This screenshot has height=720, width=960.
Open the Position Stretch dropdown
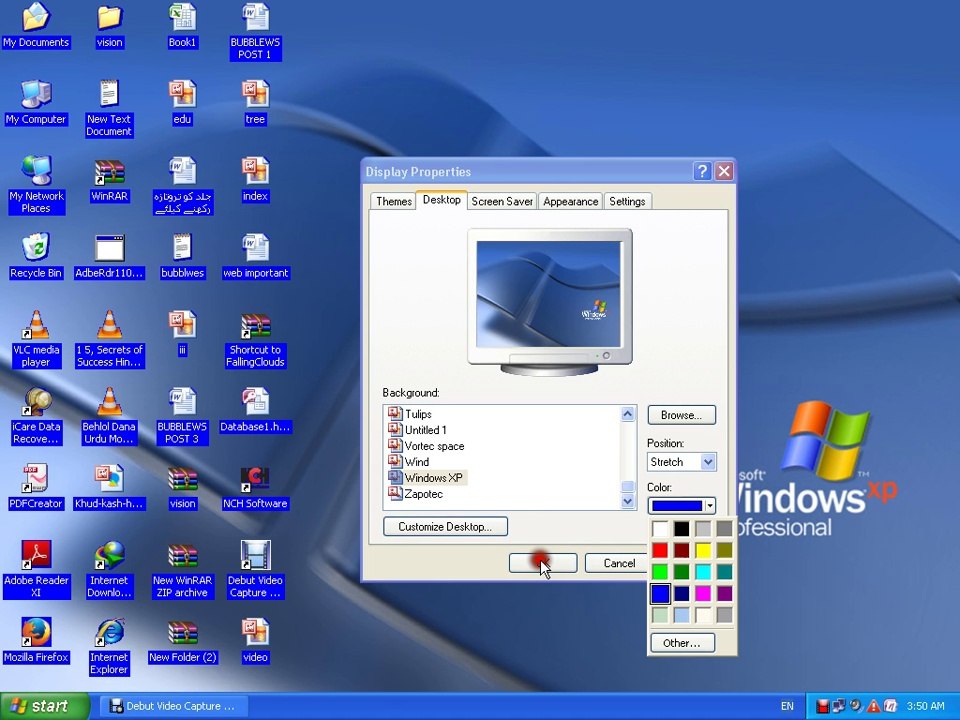click(x=681, y=462)
